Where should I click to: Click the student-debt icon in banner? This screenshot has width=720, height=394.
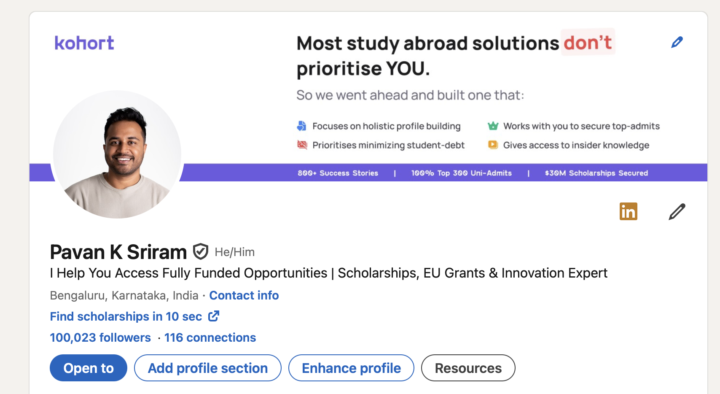302,145
